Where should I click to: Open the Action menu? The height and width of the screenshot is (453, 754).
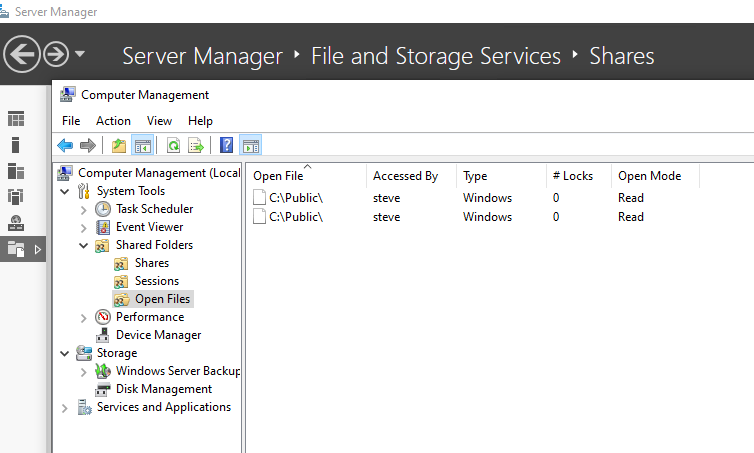113,121
